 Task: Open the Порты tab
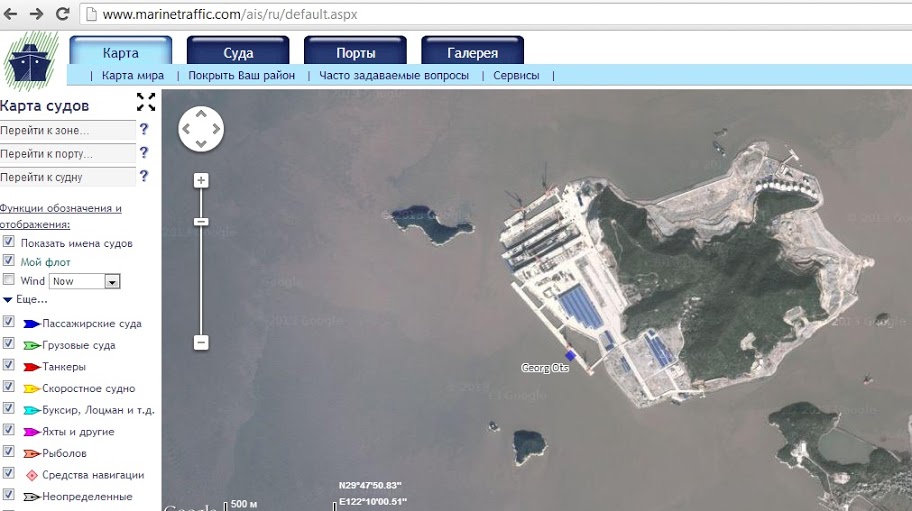click(355, 53)
